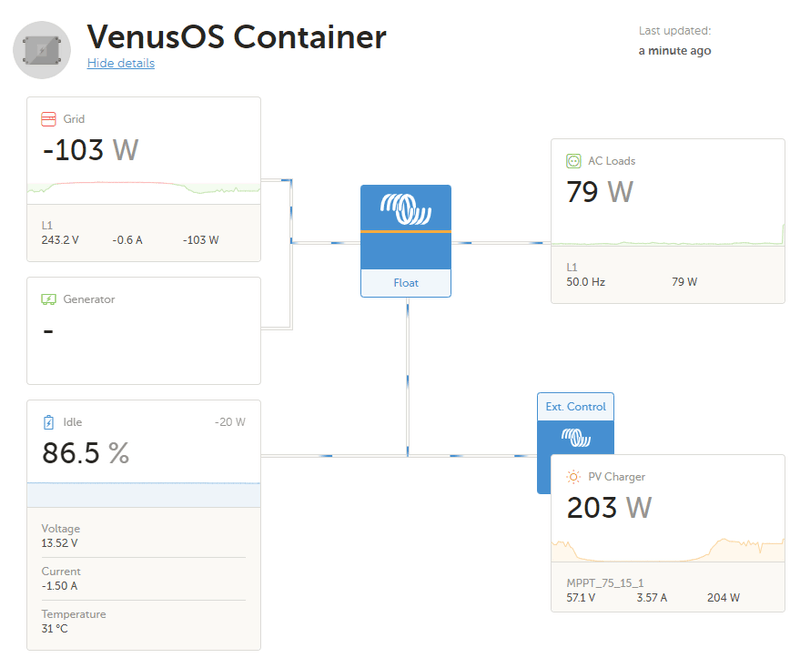Image resolution: width=800 pixels, height=668 pixels.
Task: Click the battery charging icon
Action: (x=48, y=422)
